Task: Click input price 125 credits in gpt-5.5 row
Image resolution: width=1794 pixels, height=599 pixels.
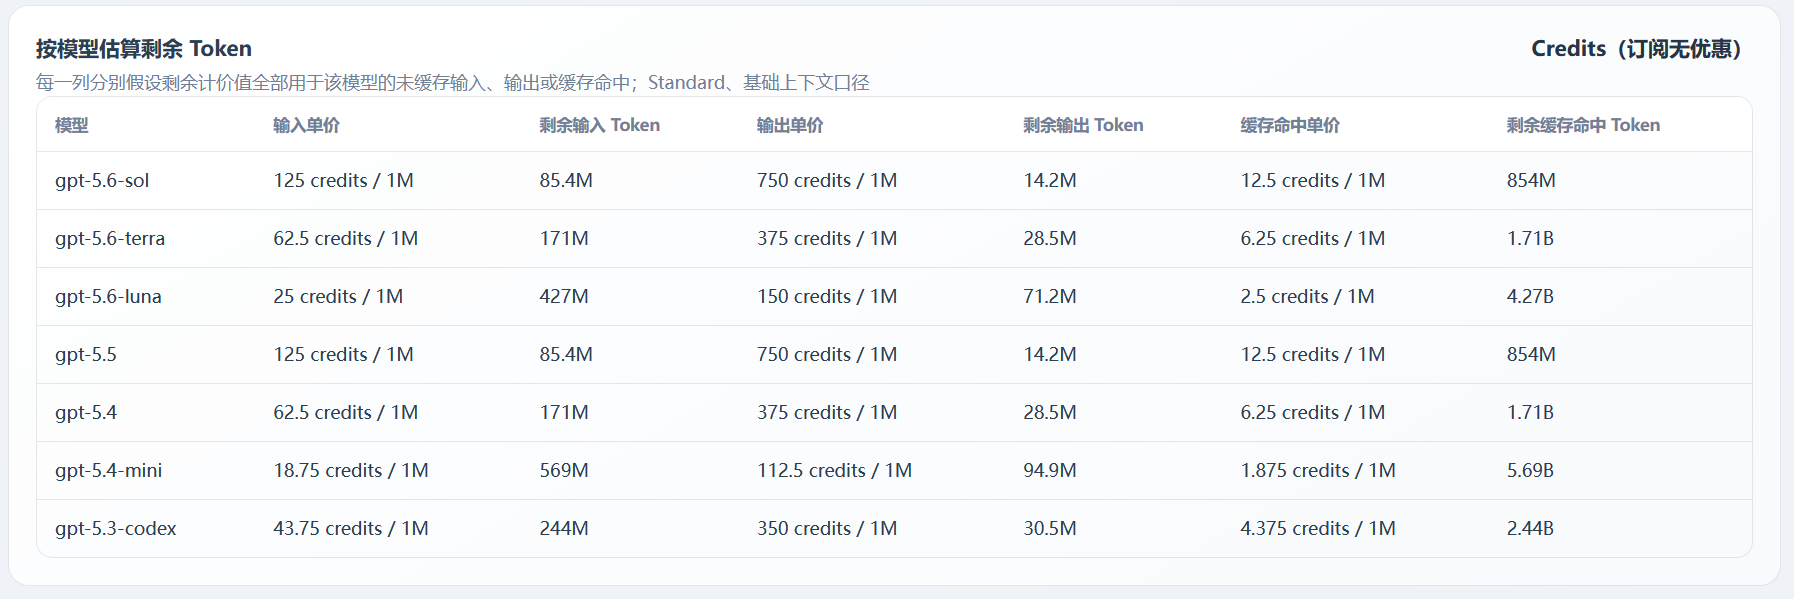Action: (x=344, y=355)
